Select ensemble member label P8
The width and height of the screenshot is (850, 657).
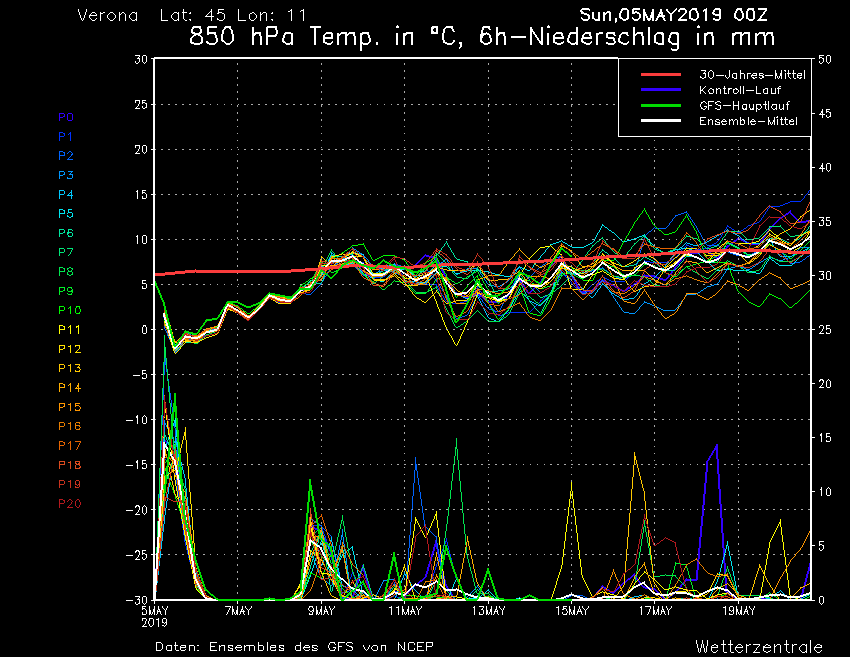coord(66,272)
